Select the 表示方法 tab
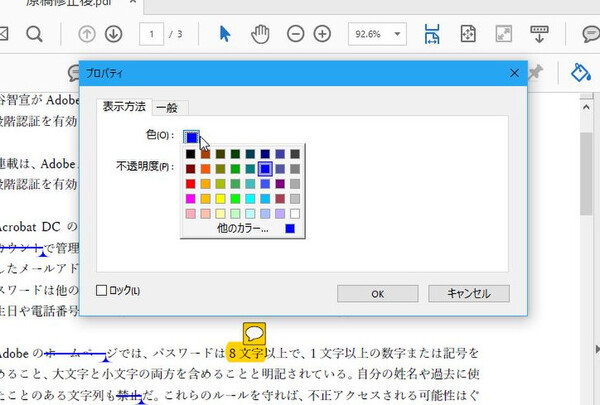 click(x=124, y=106)
